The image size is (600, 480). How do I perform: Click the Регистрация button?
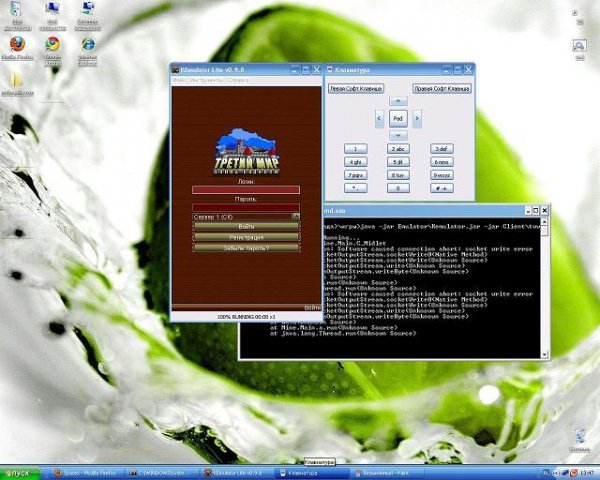coord(246,236)
